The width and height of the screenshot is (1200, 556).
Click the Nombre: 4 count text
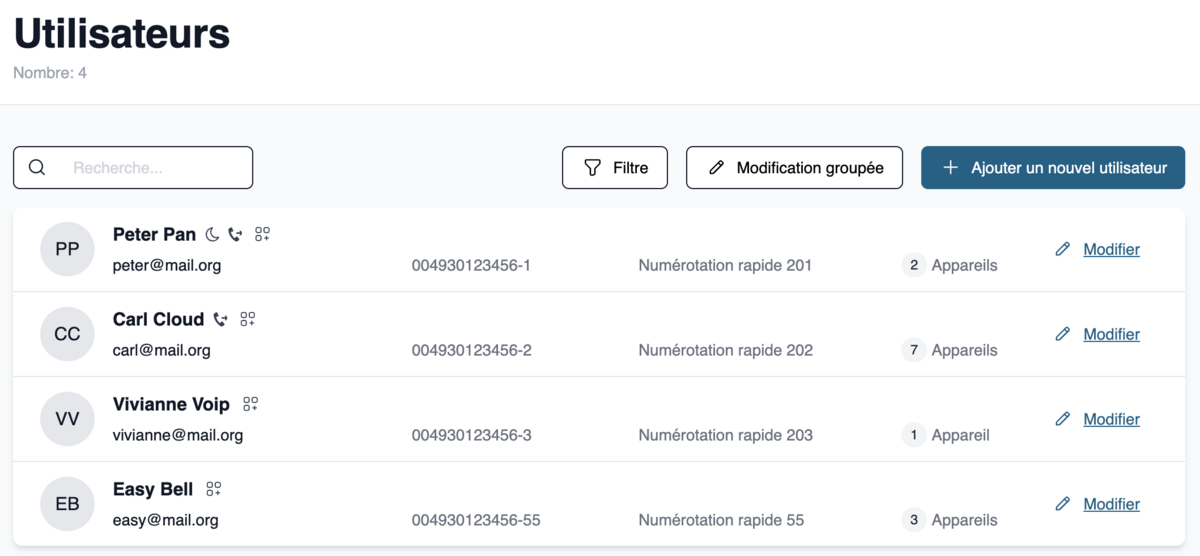[50, 73]
